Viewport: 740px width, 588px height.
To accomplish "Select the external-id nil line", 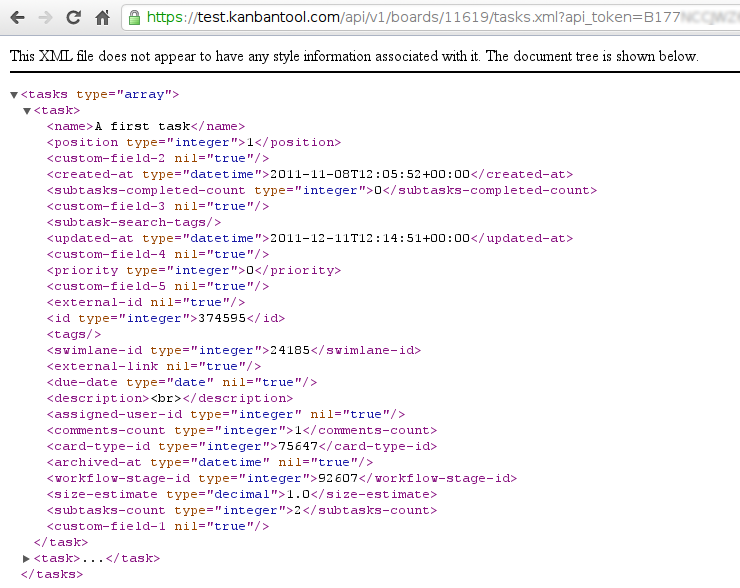I will click(146, 303).
